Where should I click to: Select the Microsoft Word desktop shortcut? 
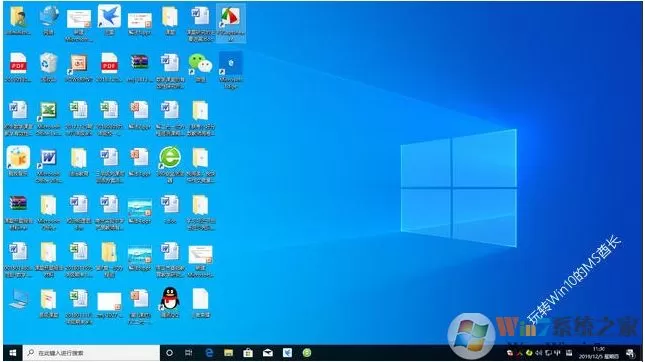(49, 165)
